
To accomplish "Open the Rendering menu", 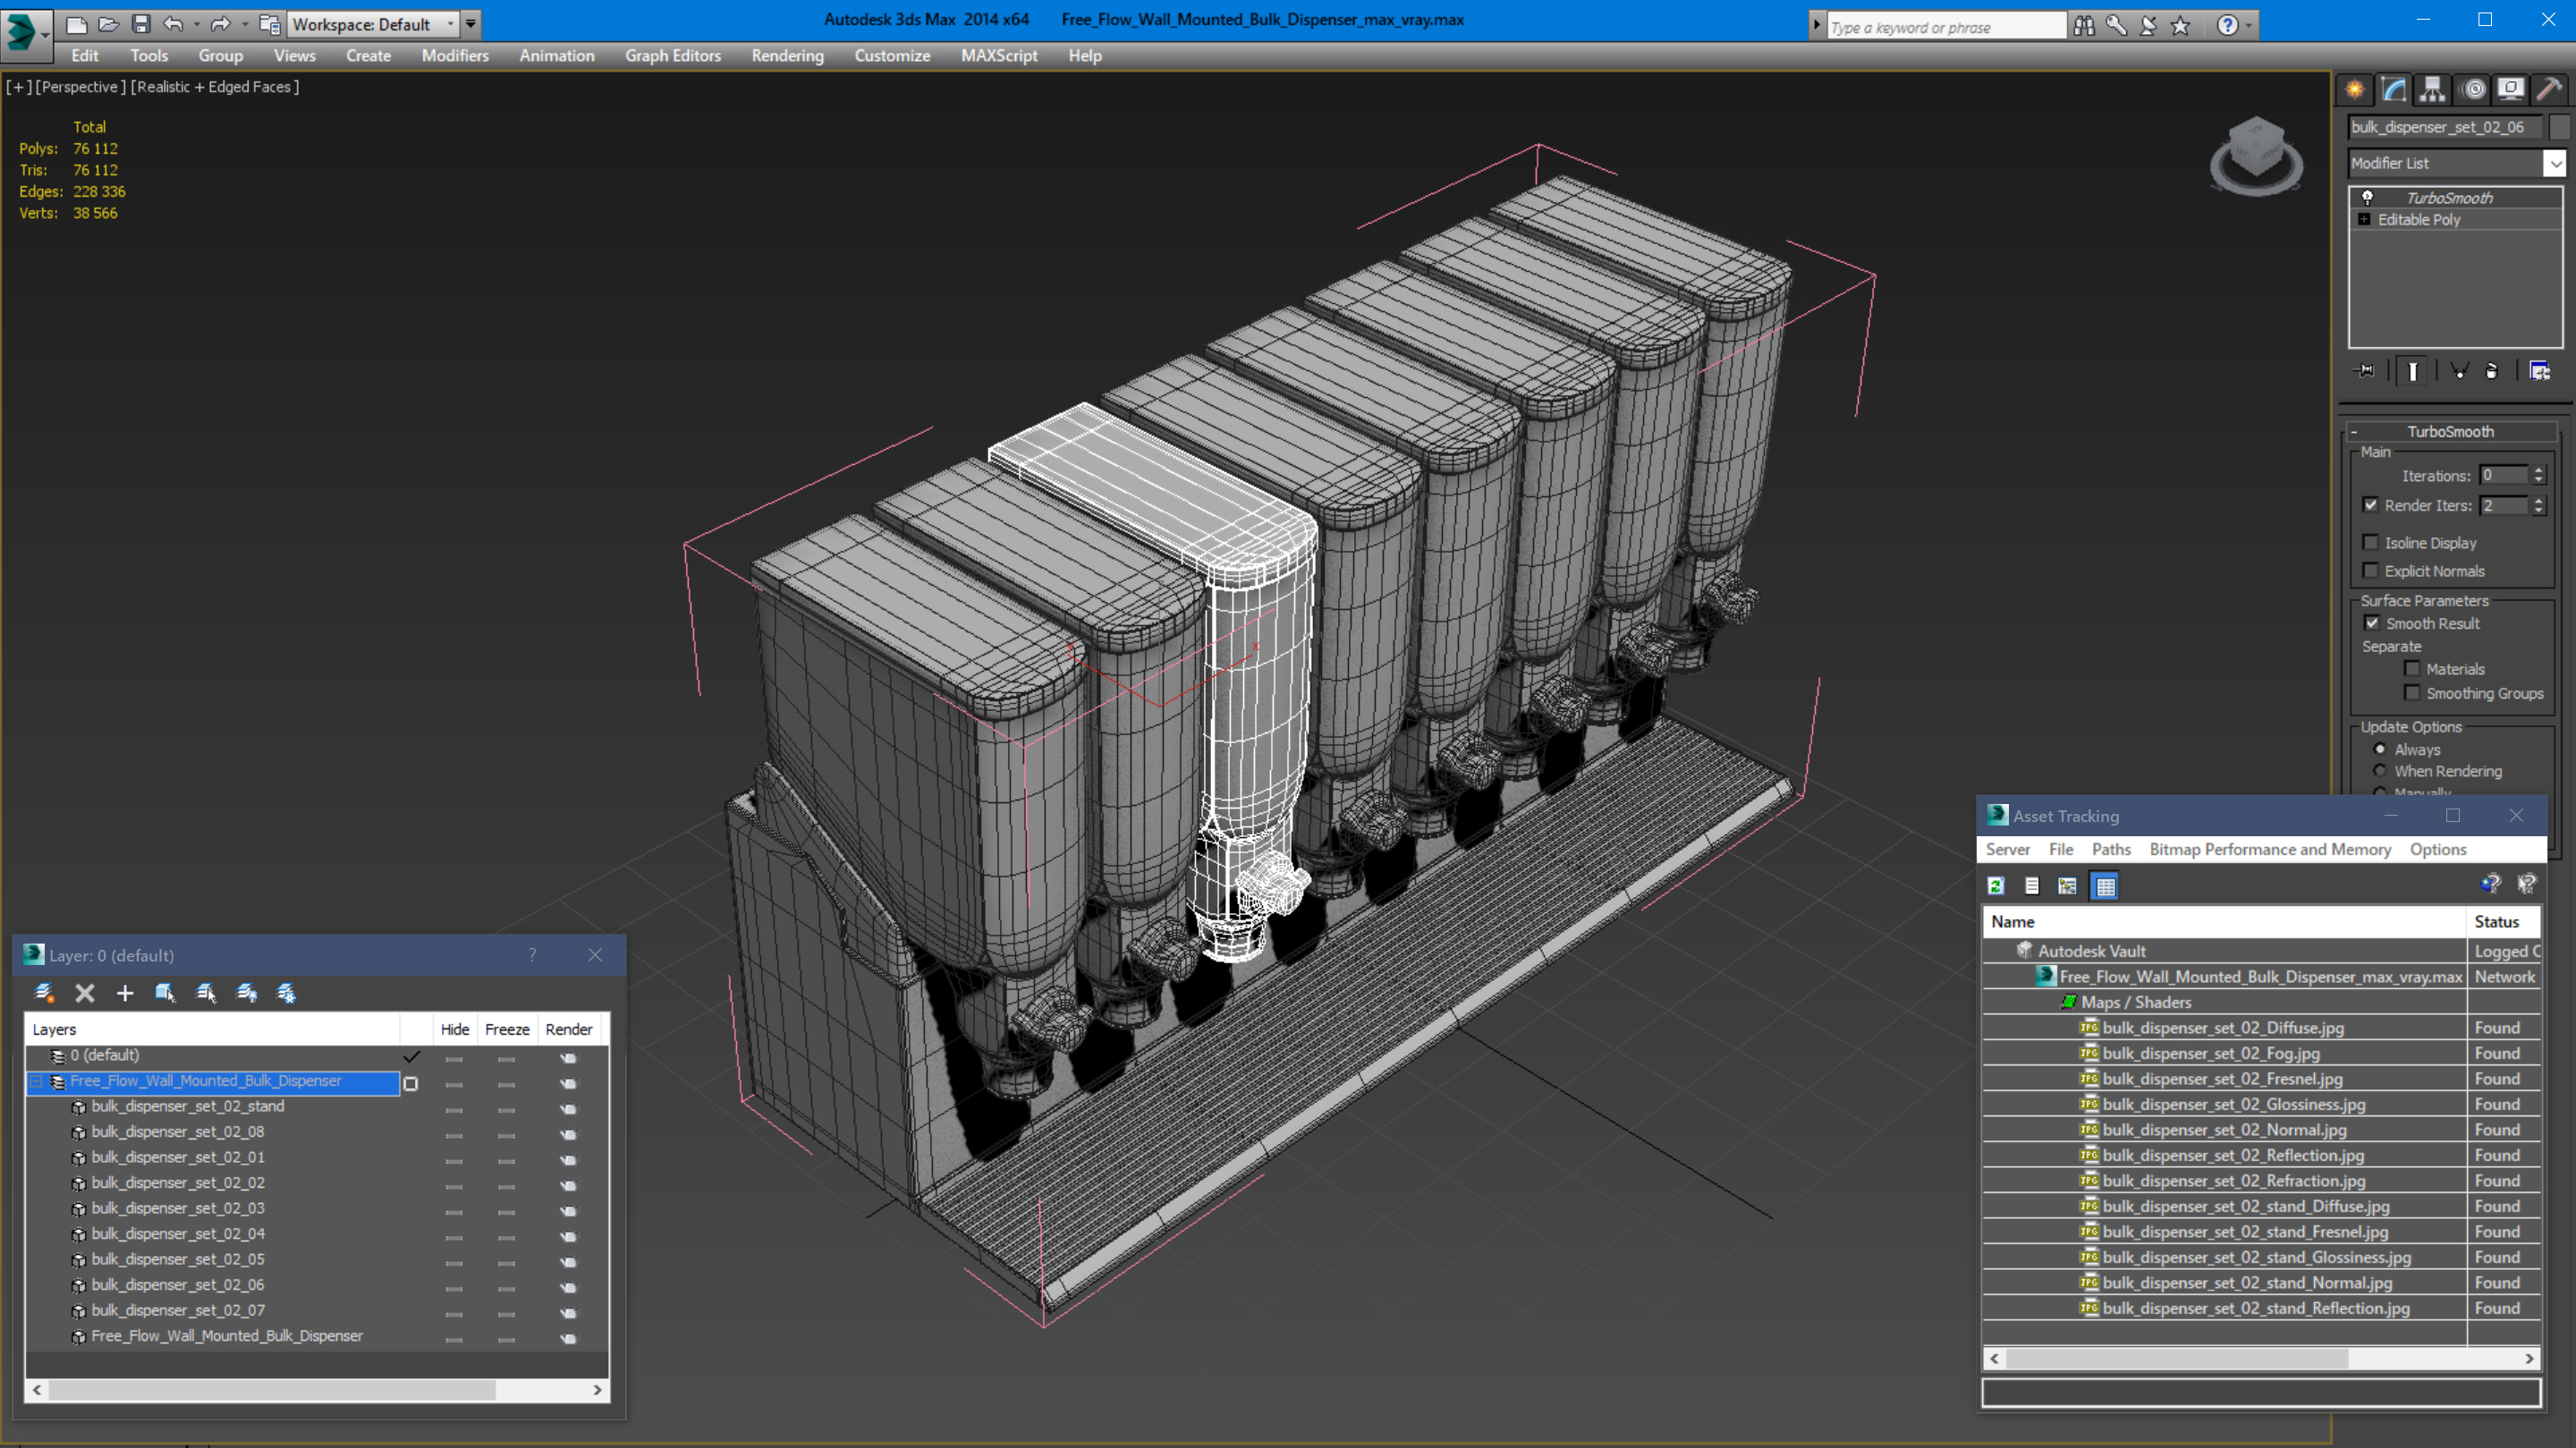I will click(787, 56).
